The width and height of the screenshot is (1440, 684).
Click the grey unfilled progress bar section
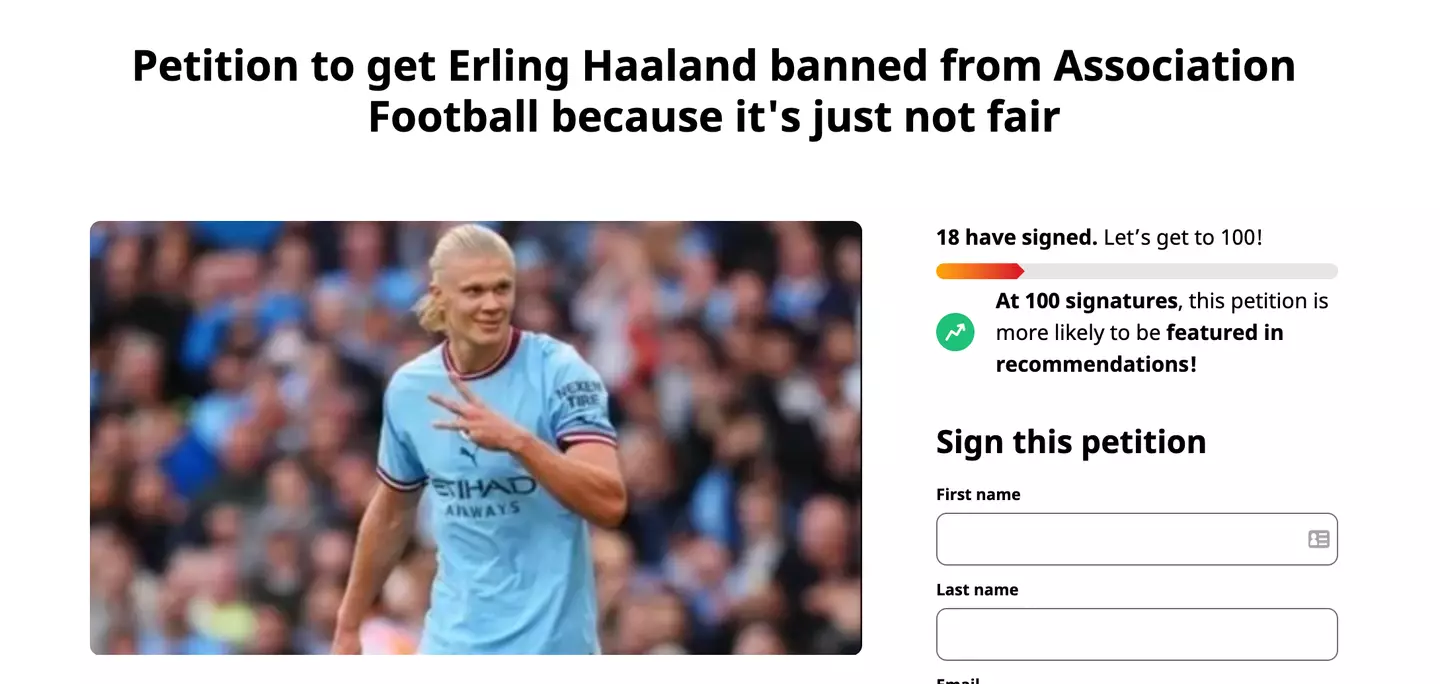click(x=1181, y=271)
